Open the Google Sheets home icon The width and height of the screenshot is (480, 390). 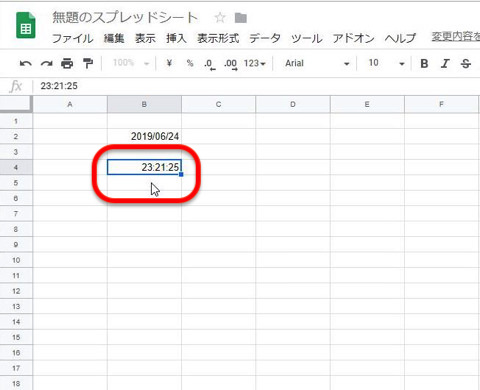point(26,25)
